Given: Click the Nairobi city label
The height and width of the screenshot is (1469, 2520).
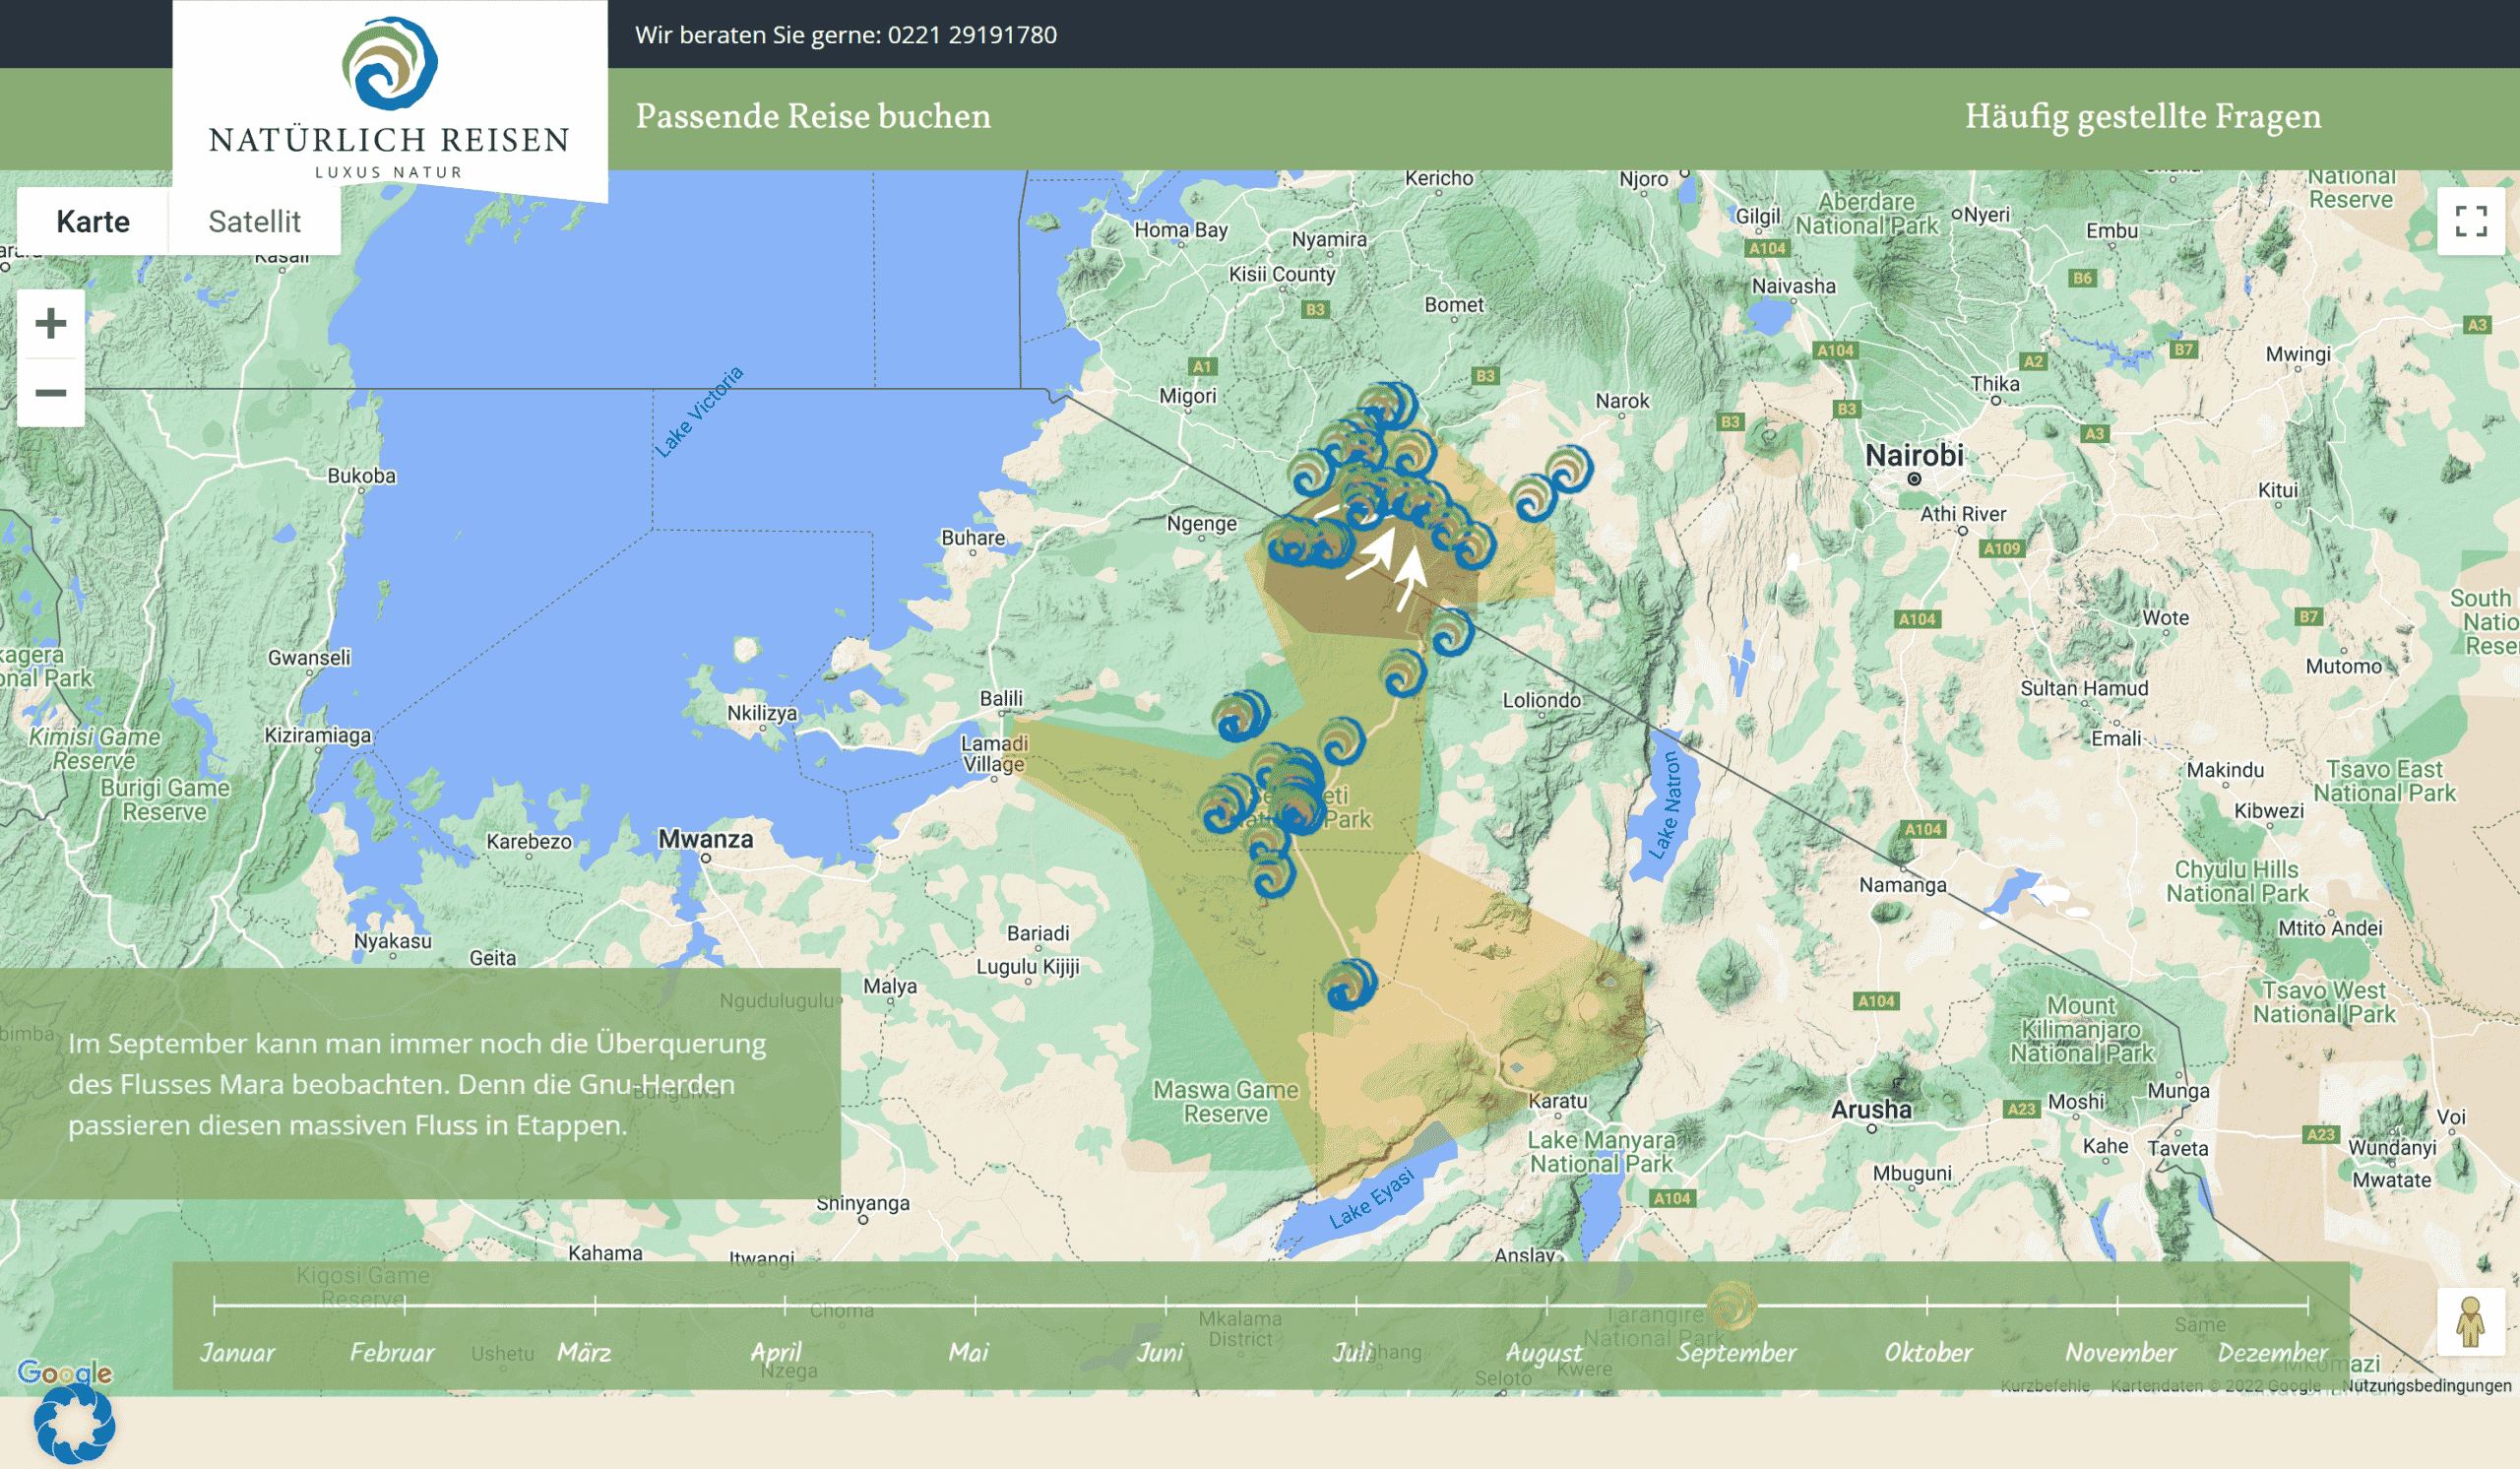Looking at the screenshot, I should click(x=1914, y=455).
